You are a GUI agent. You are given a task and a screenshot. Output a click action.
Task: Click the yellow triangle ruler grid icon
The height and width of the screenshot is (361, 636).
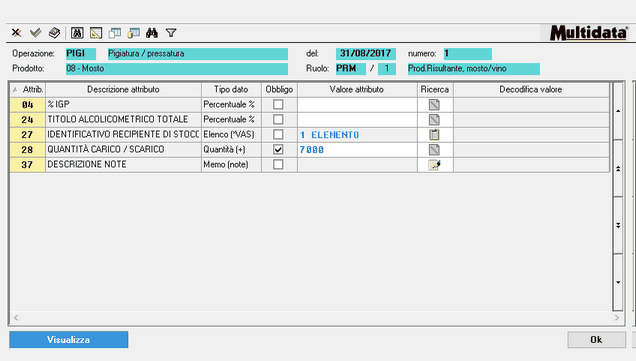coord(96,33)
